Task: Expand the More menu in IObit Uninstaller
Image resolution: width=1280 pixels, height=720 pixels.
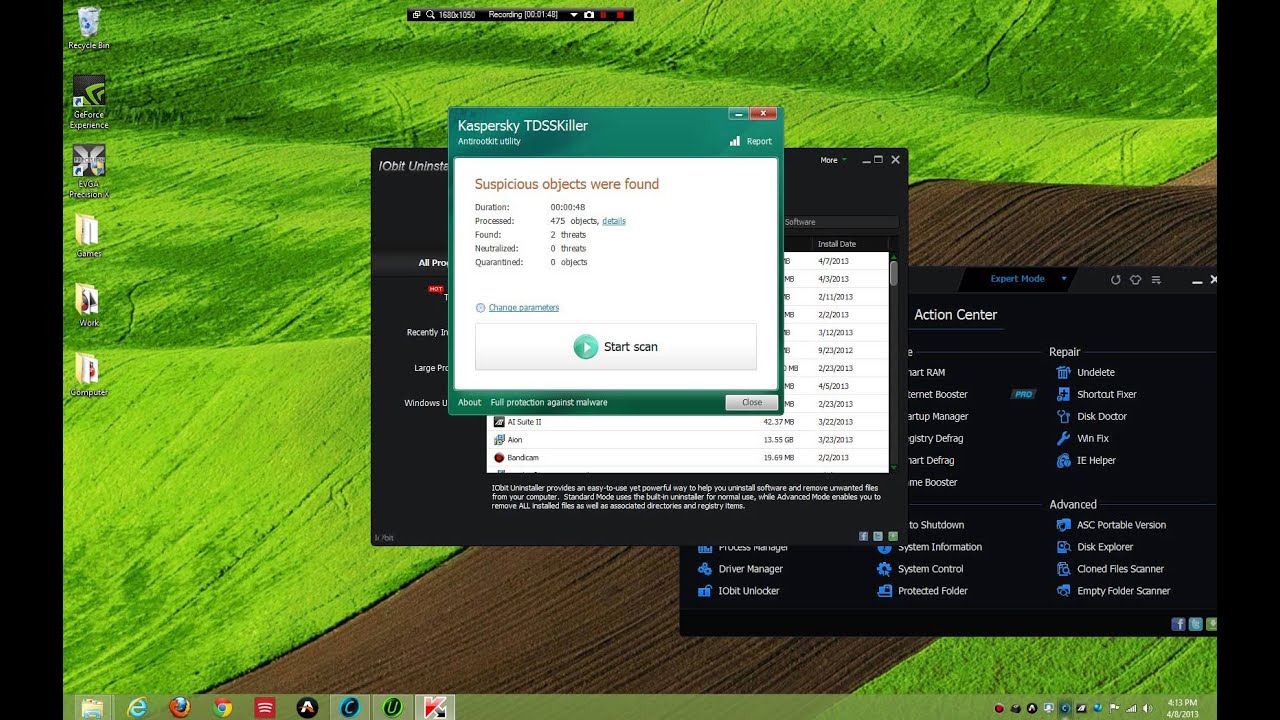Action: [833, 160]
